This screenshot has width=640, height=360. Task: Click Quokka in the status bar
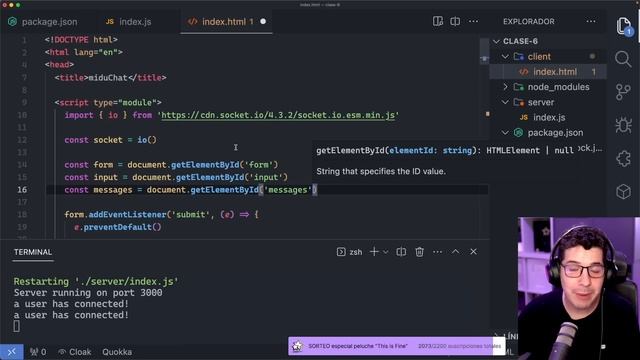point(117,352)
